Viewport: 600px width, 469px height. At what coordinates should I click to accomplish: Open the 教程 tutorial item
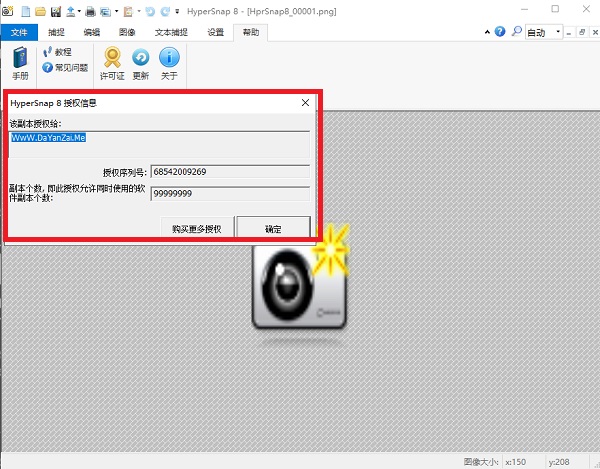tap(62, 52)
